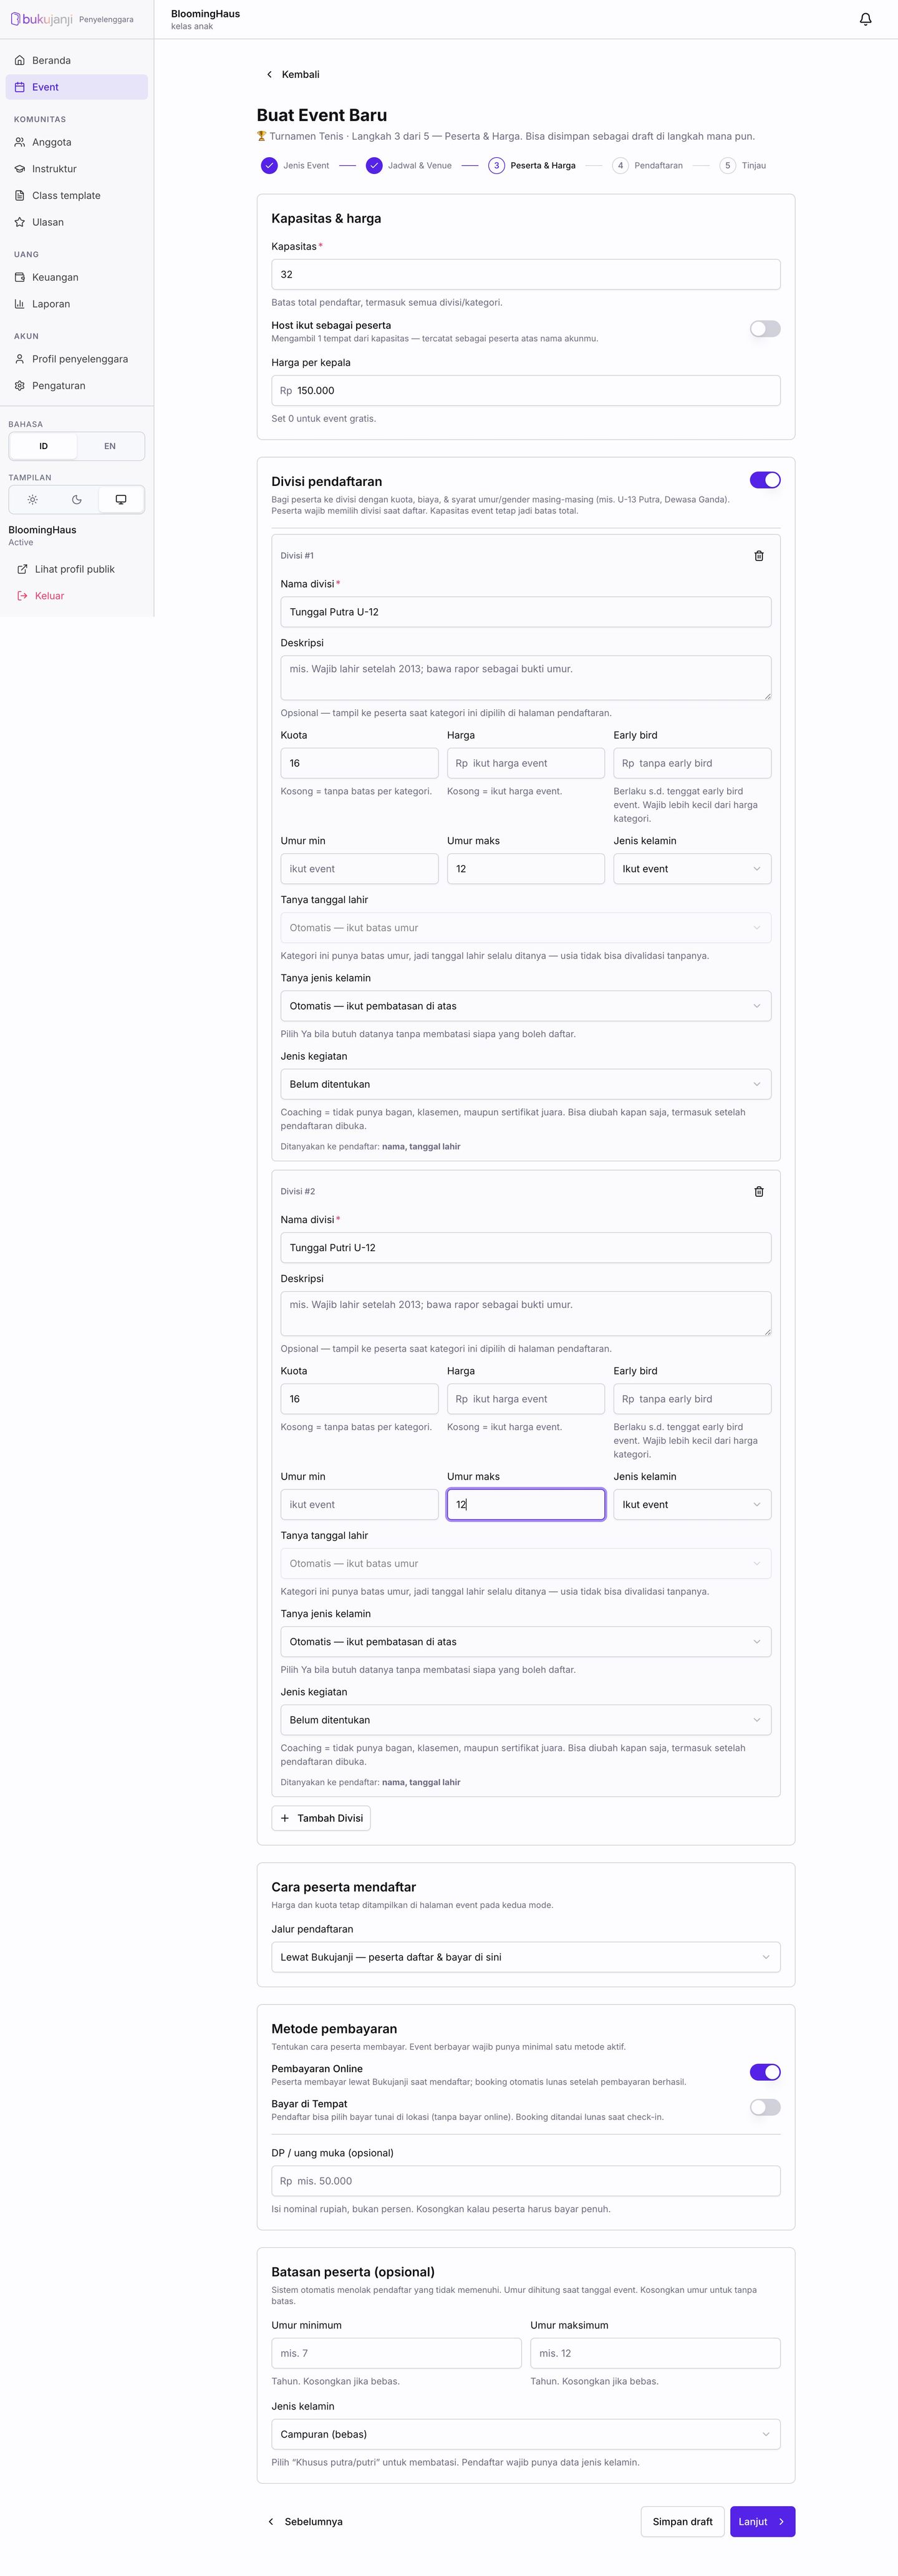Click the Profil penyelenggara person icon
898x2576 pixels.
(x=20, y=359)
